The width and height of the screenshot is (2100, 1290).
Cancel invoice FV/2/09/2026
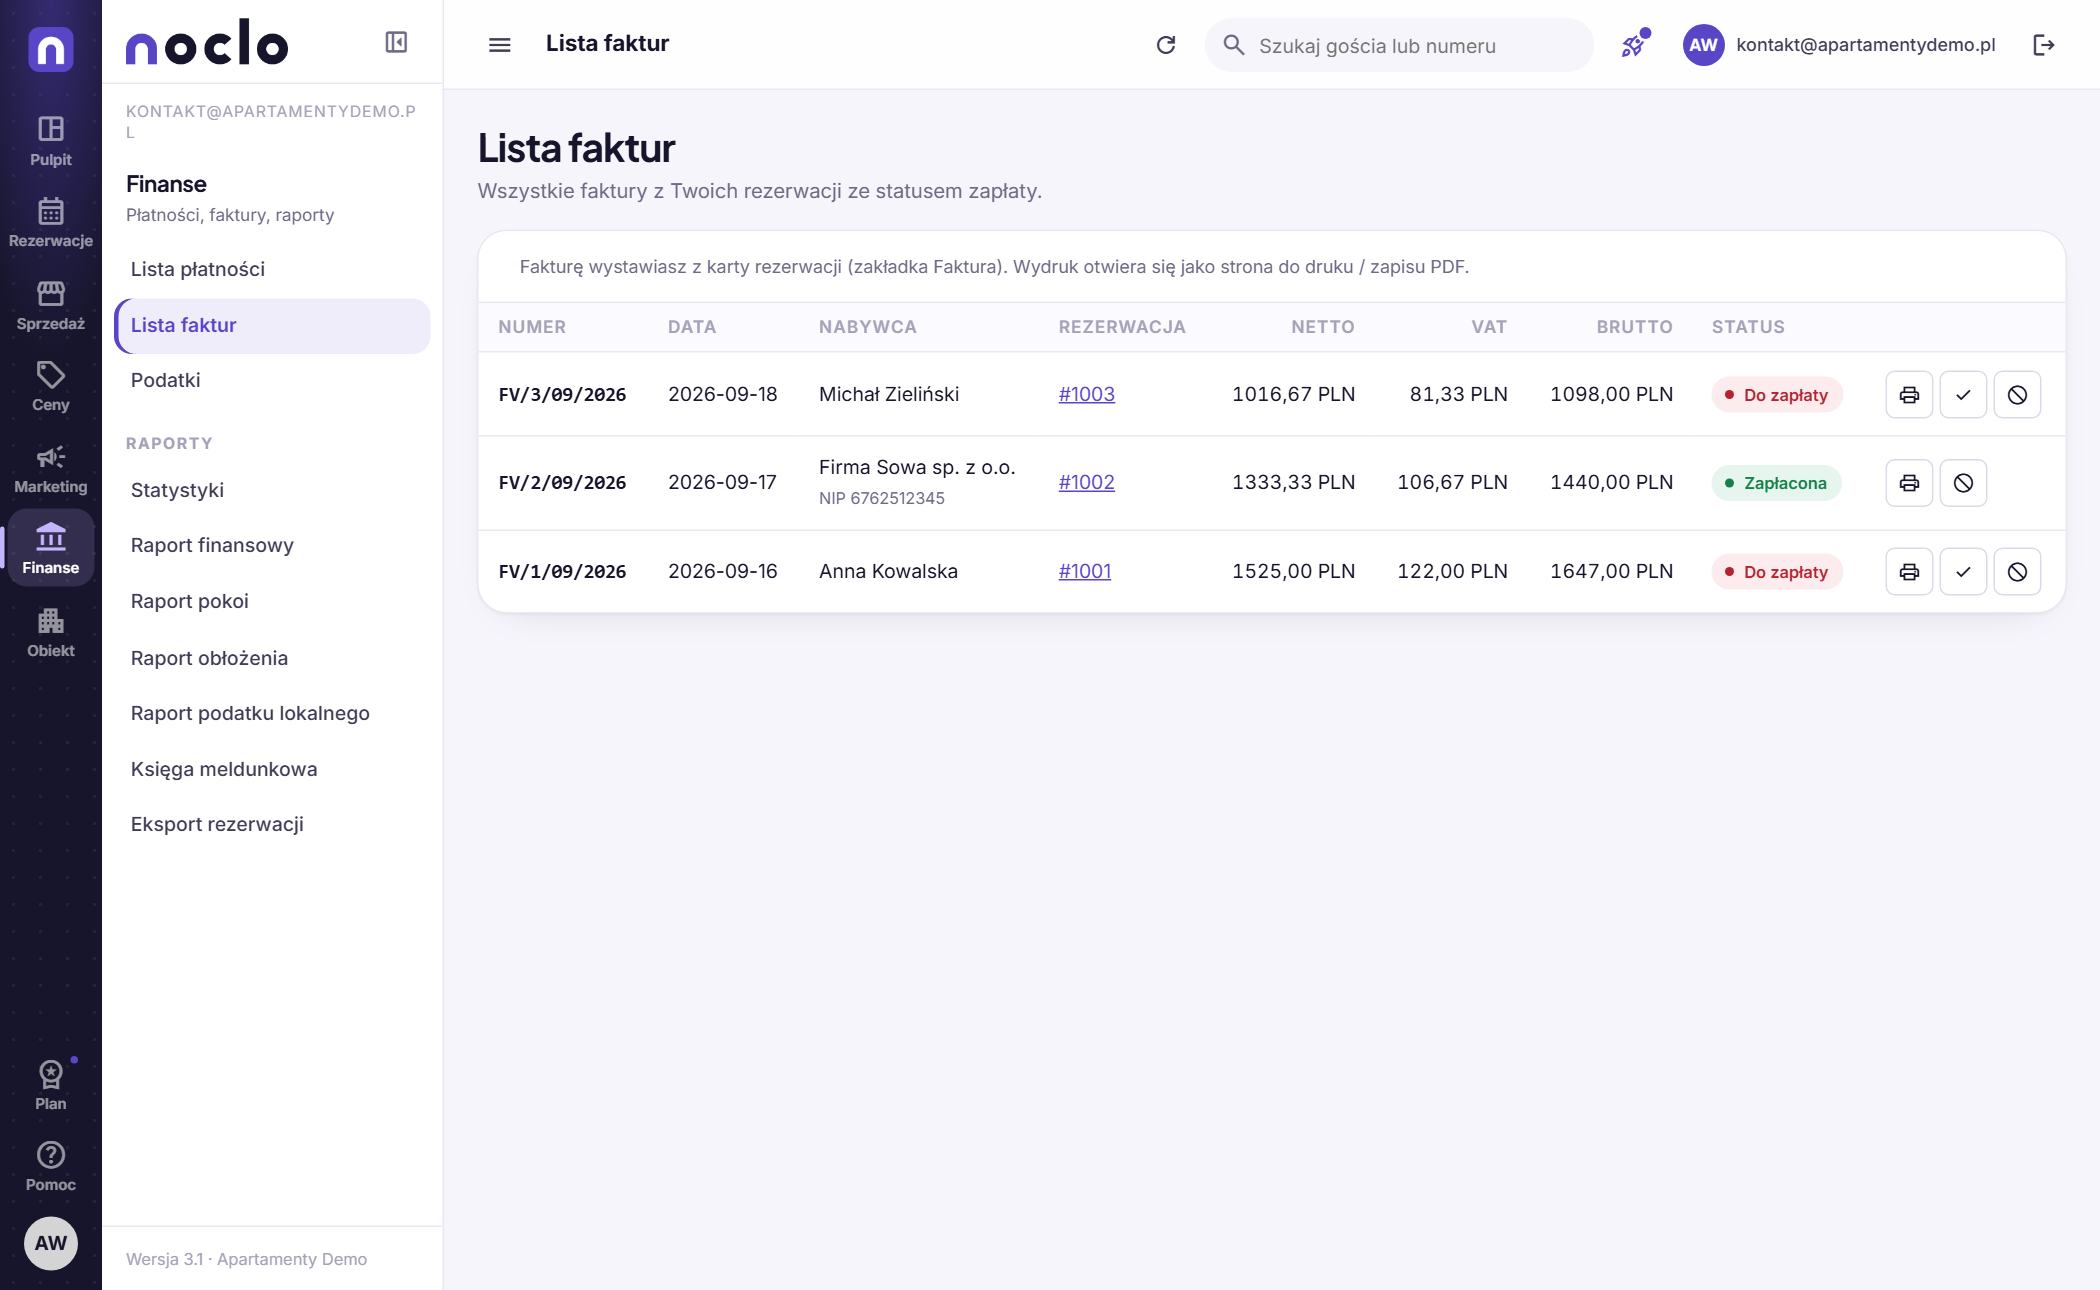(x=1963, y=483)
